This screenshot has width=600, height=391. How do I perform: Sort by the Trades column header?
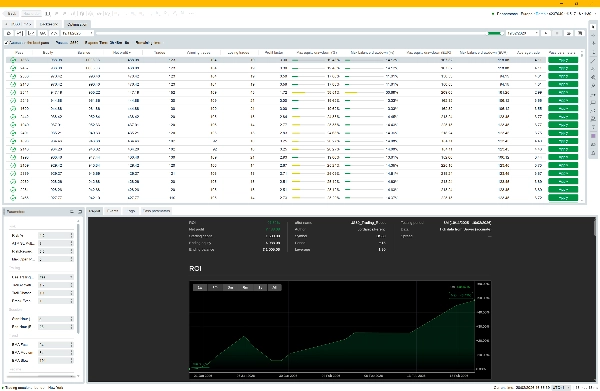[160, 52]
